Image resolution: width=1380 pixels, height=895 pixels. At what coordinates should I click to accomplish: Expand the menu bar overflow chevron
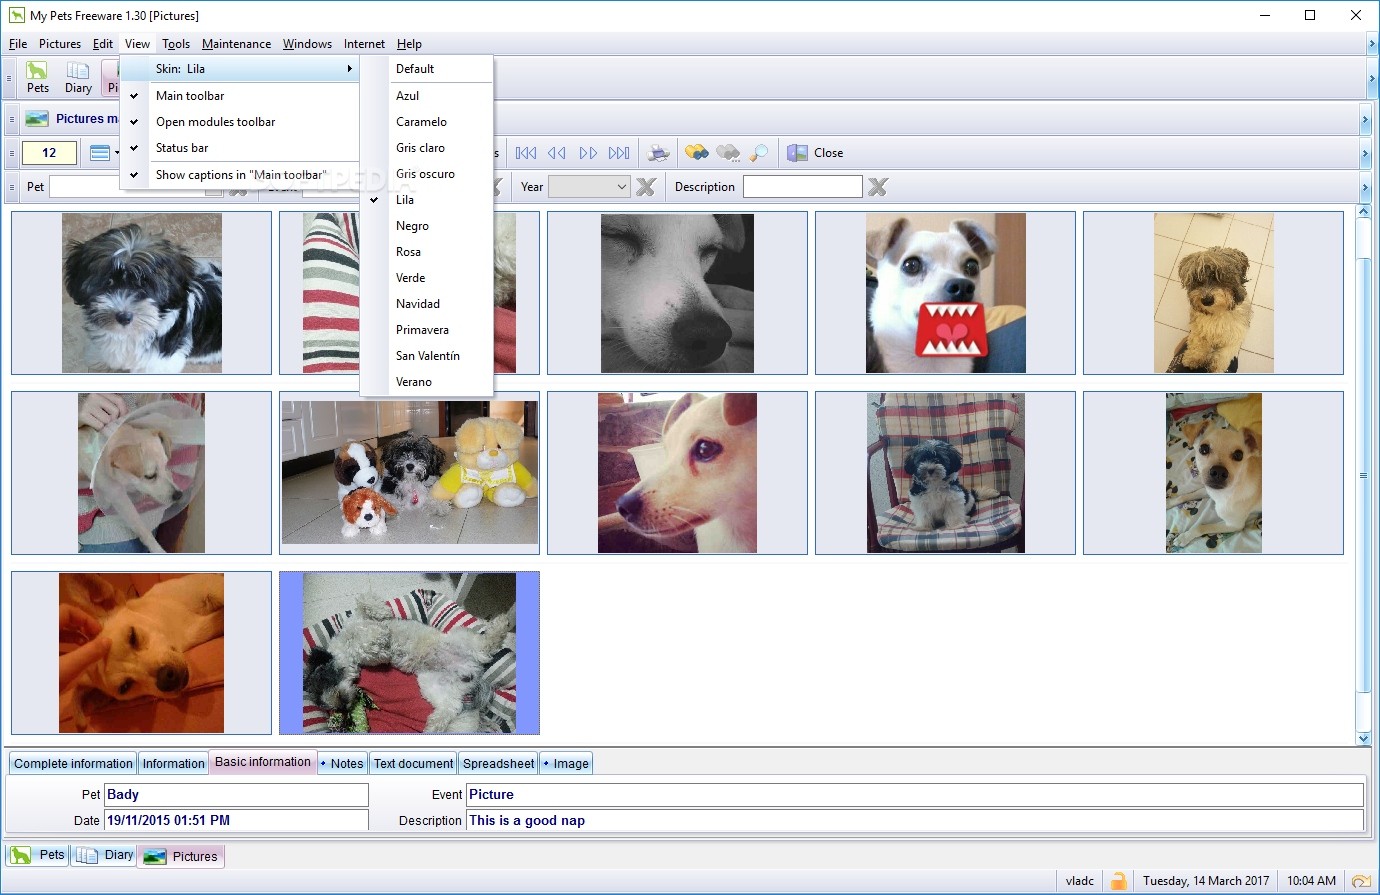[1371, 44]
